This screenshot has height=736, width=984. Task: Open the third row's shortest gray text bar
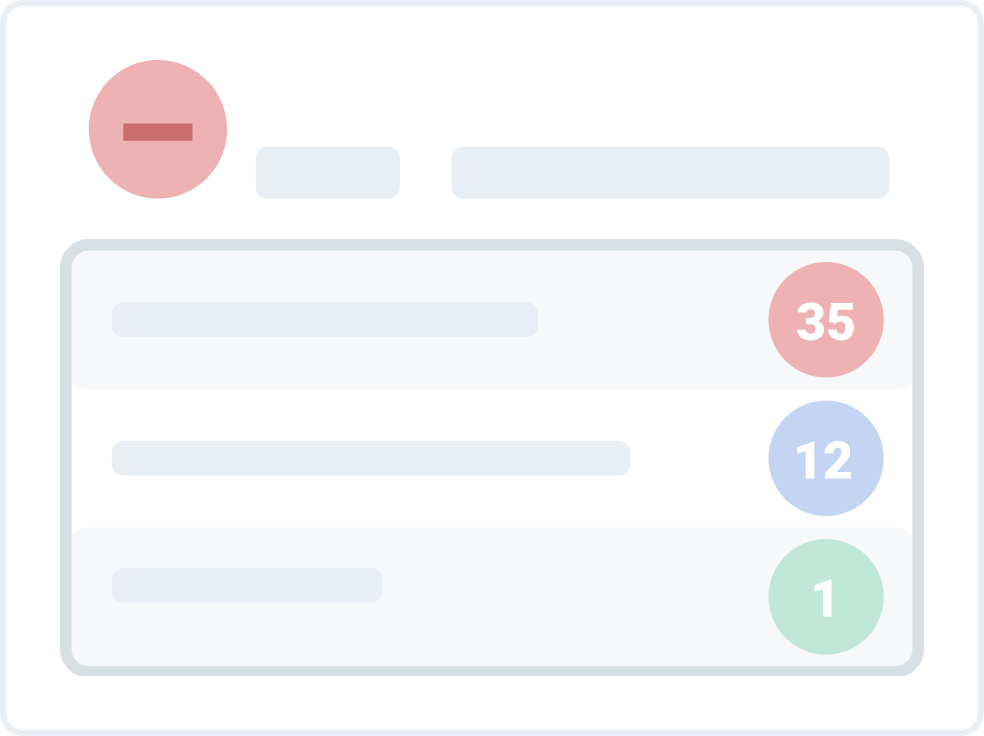click(x=247, y=586)
